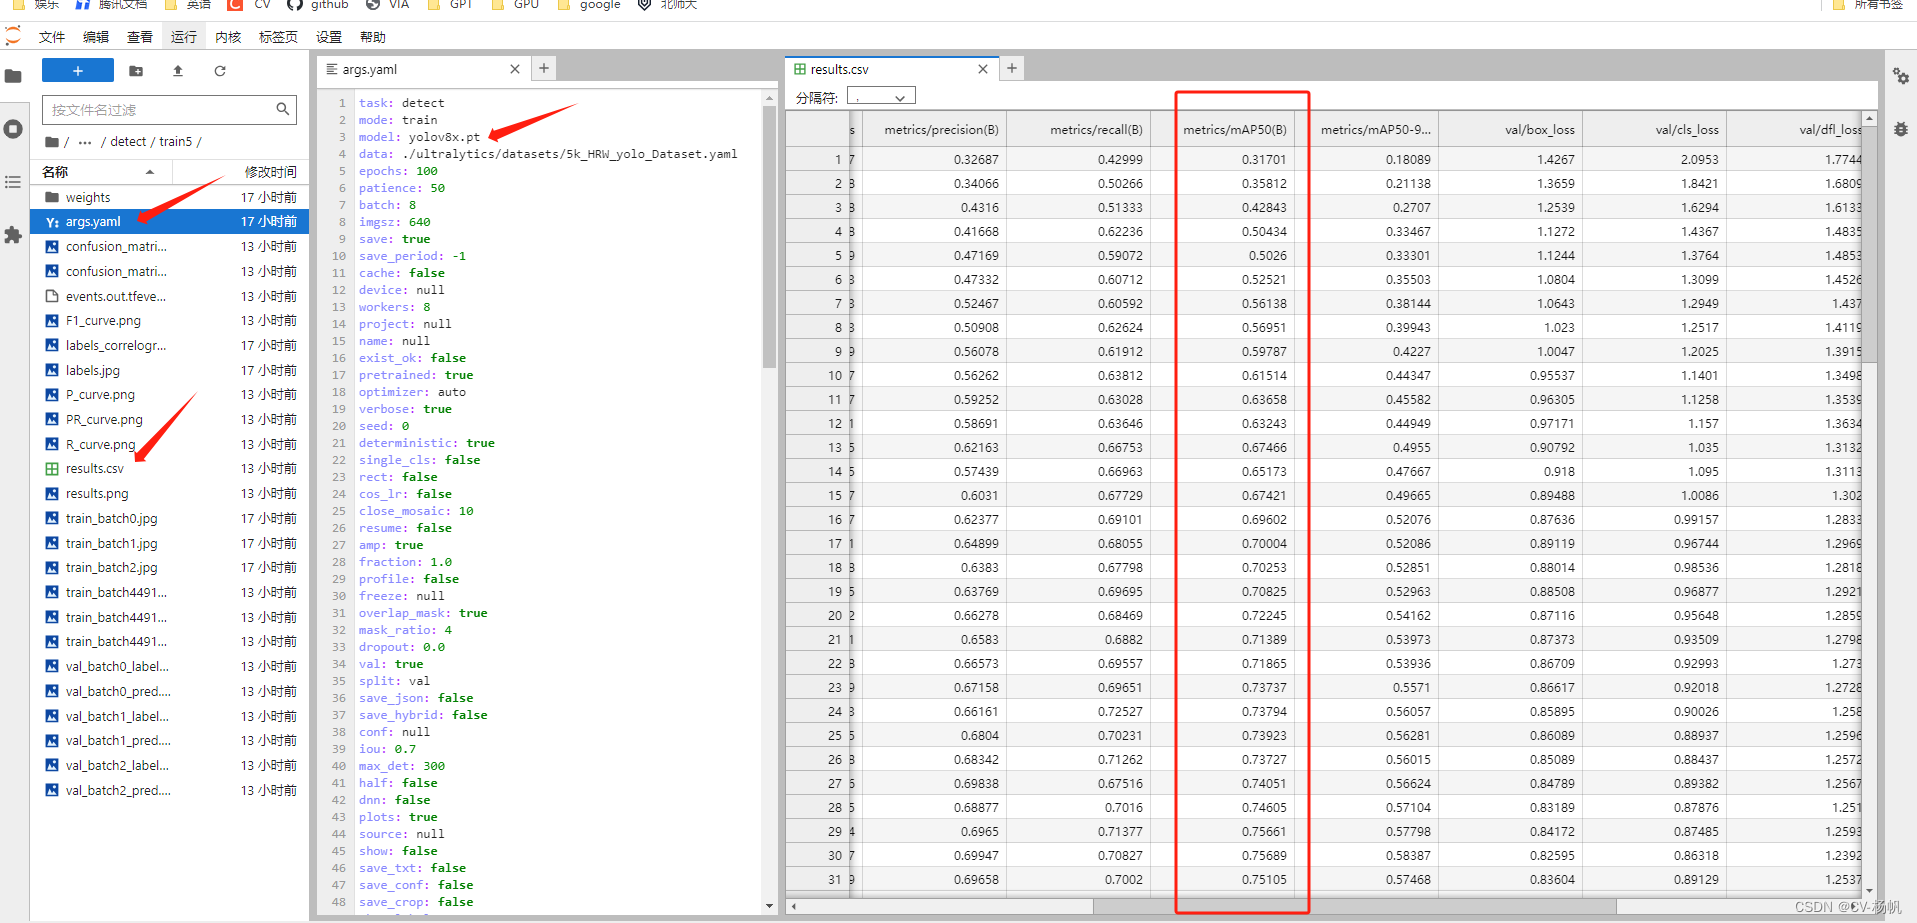The image size is (1917, 923).
Task: Open the file browser sidebar icon
Action: [13, 76]
